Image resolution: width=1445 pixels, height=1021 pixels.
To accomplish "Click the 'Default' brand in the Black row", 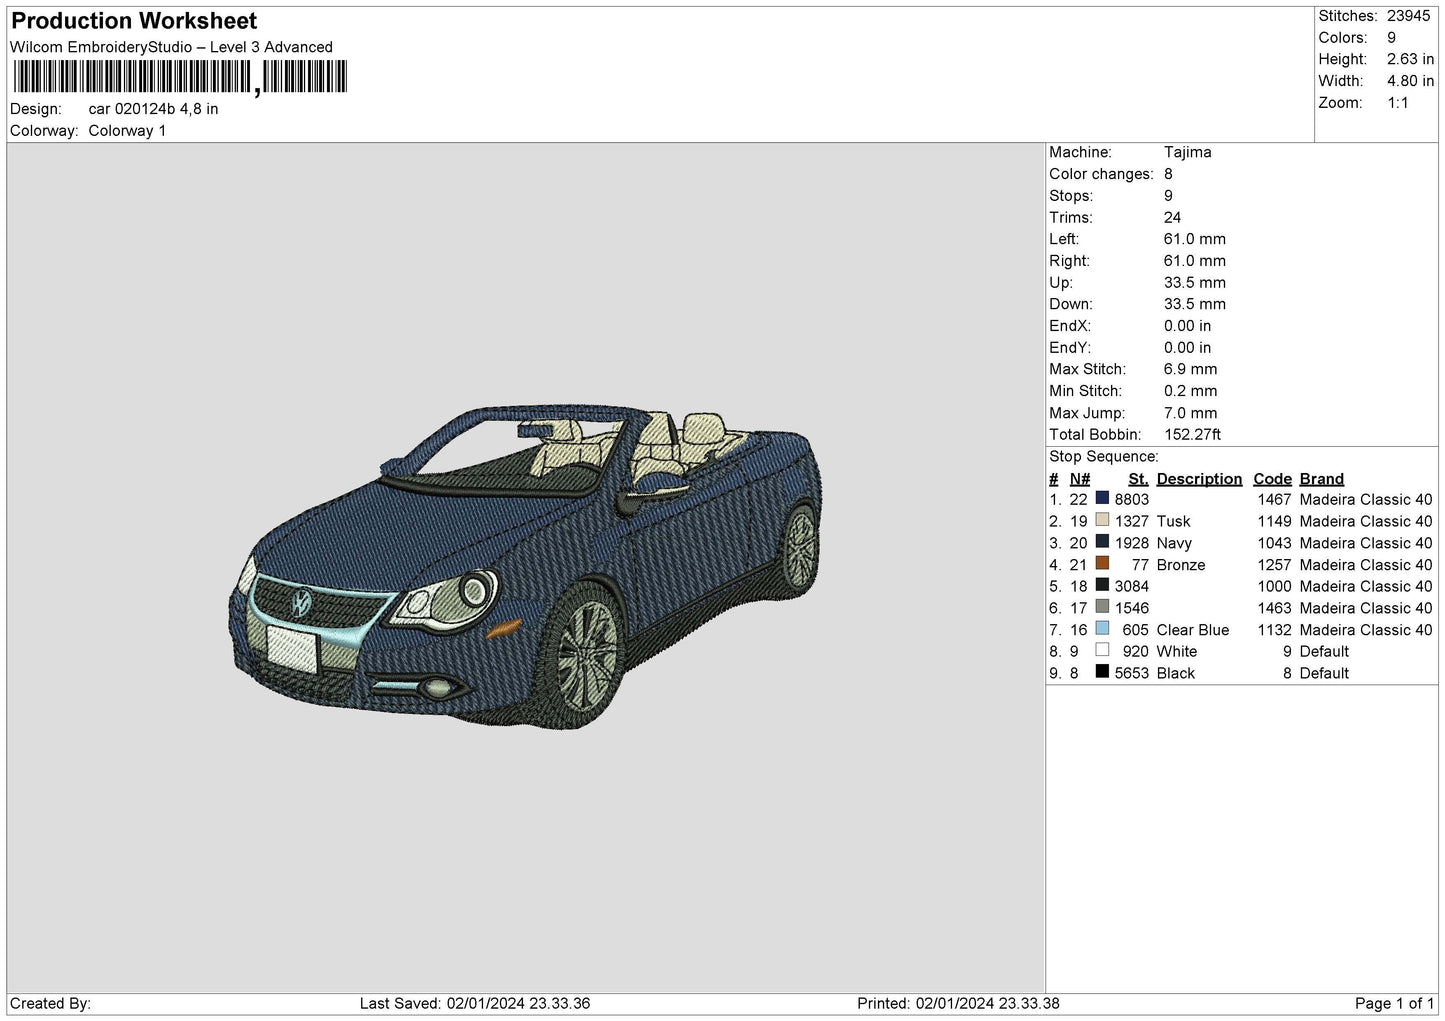I will point(1324,673).
